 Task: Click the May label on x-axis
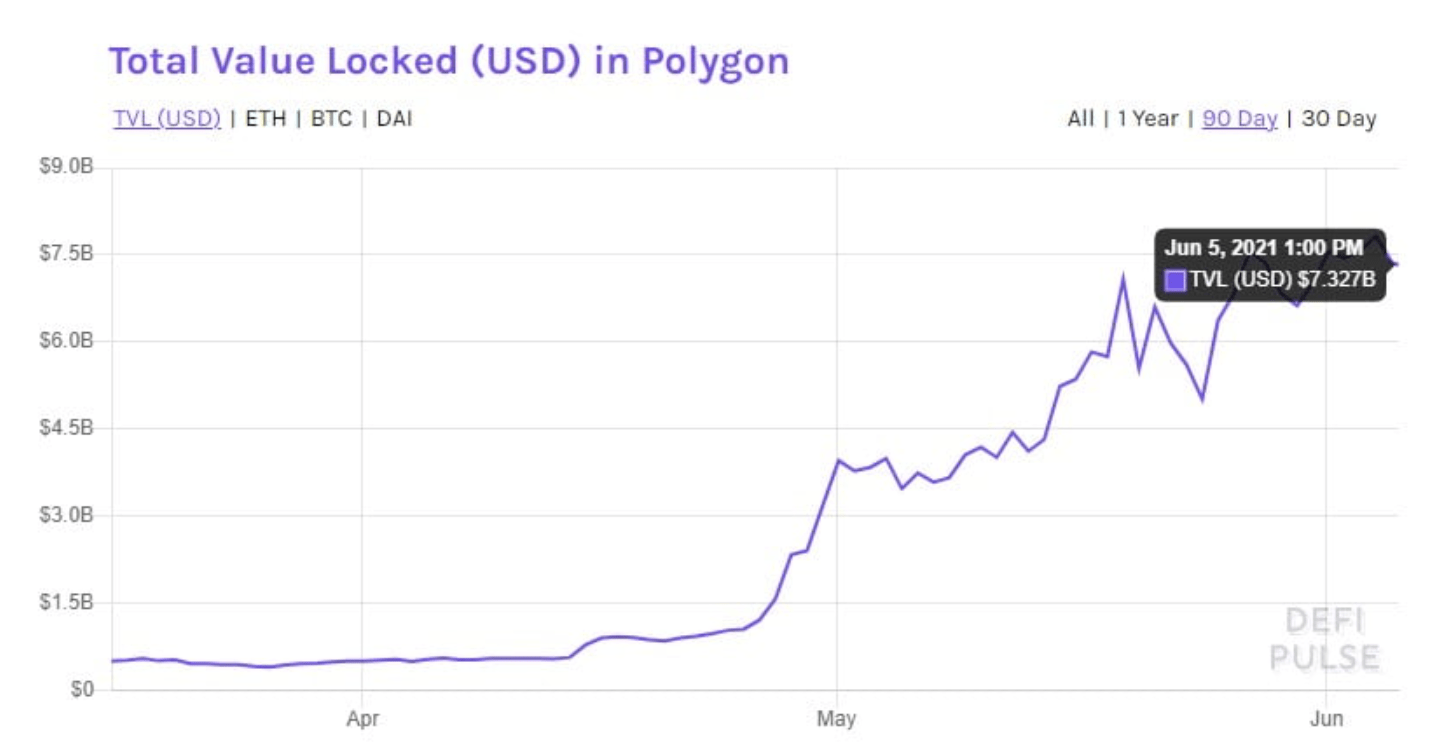click(837, 718)
